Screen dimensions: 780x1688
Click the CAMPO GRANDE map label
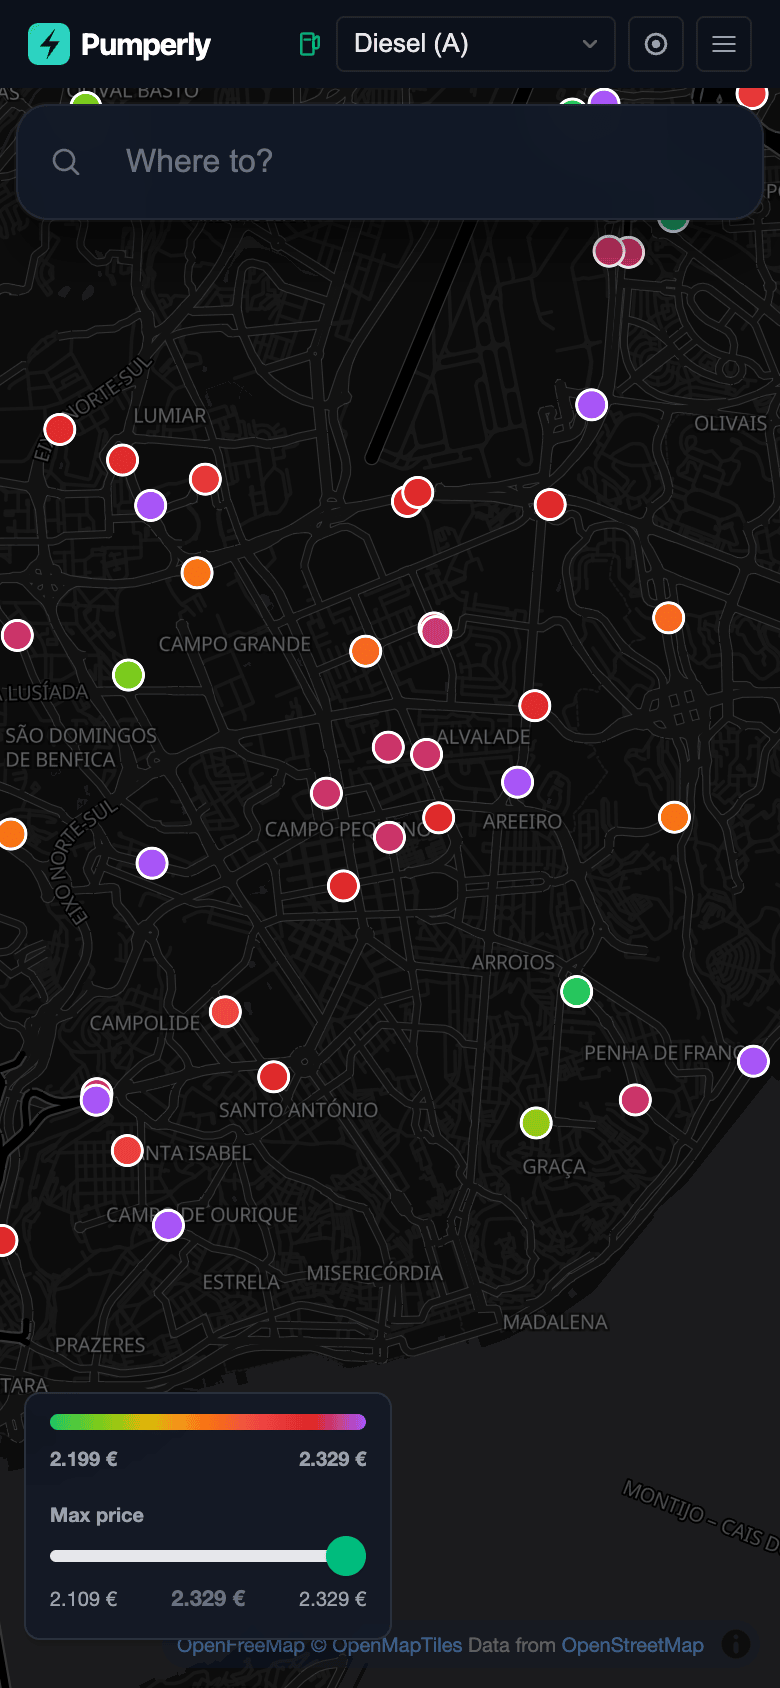(235, 644)
